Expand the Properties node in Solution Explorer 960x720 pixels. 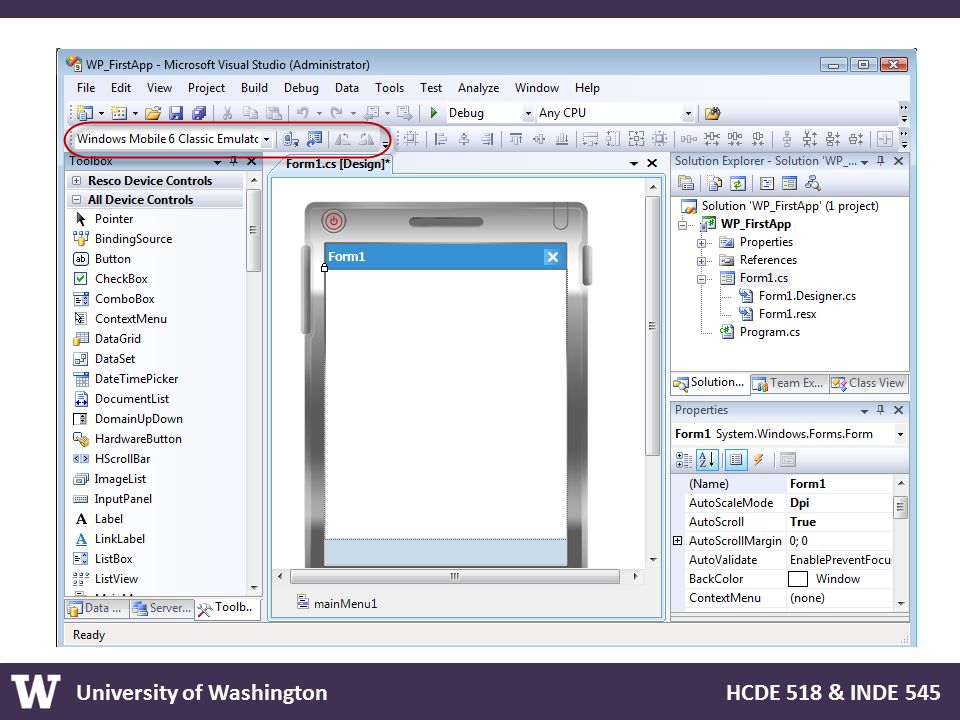702,243
